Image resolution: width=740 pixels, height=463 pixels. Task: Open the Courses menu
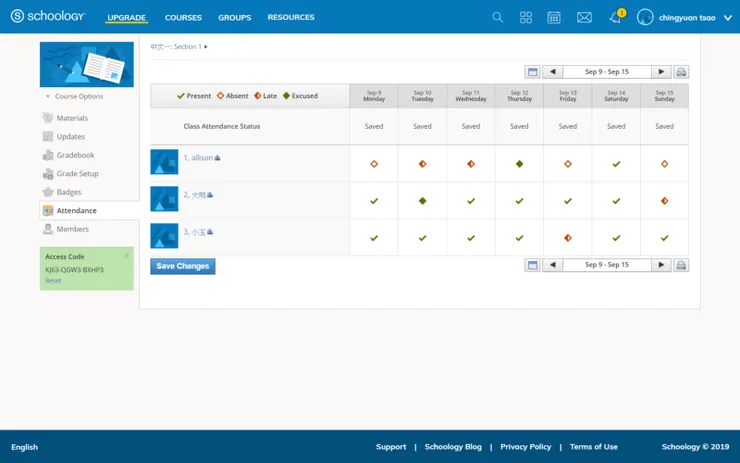183,17
